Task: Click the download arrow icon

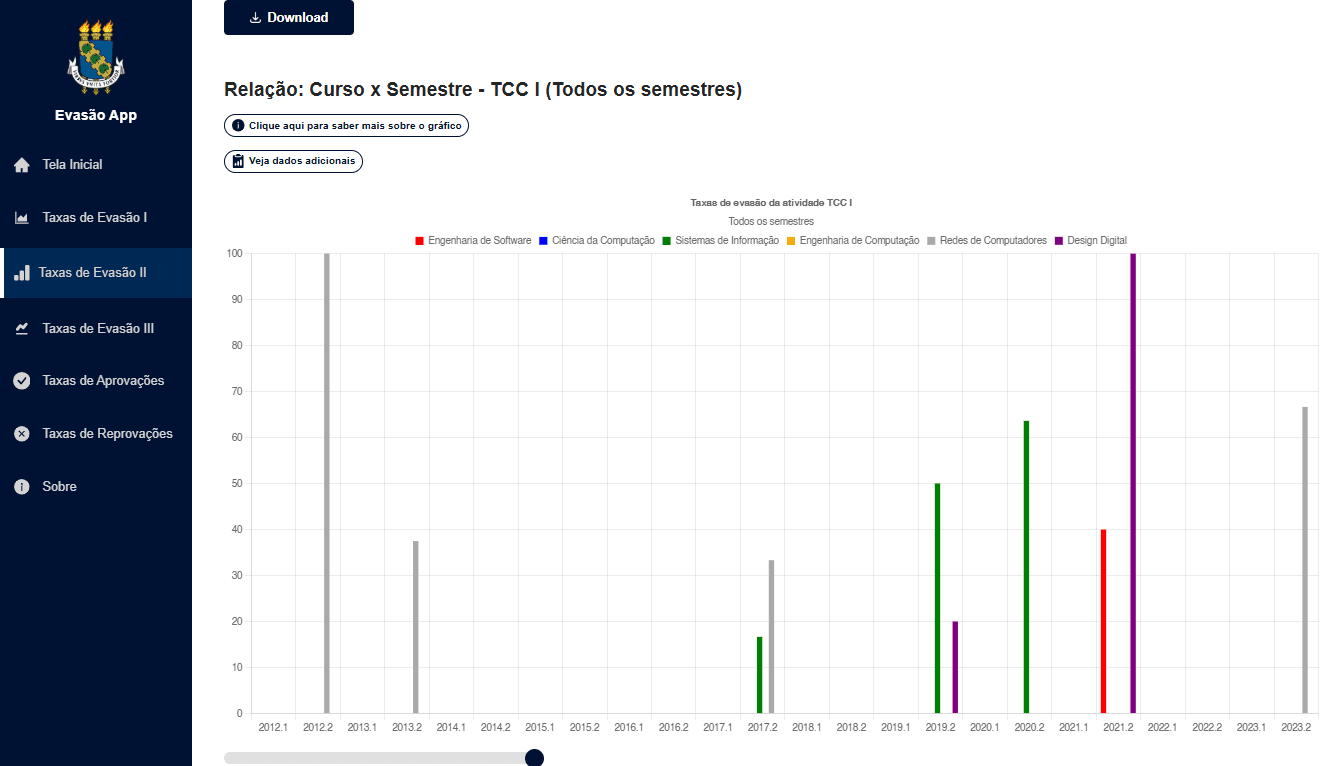Action: click(255, 17)
